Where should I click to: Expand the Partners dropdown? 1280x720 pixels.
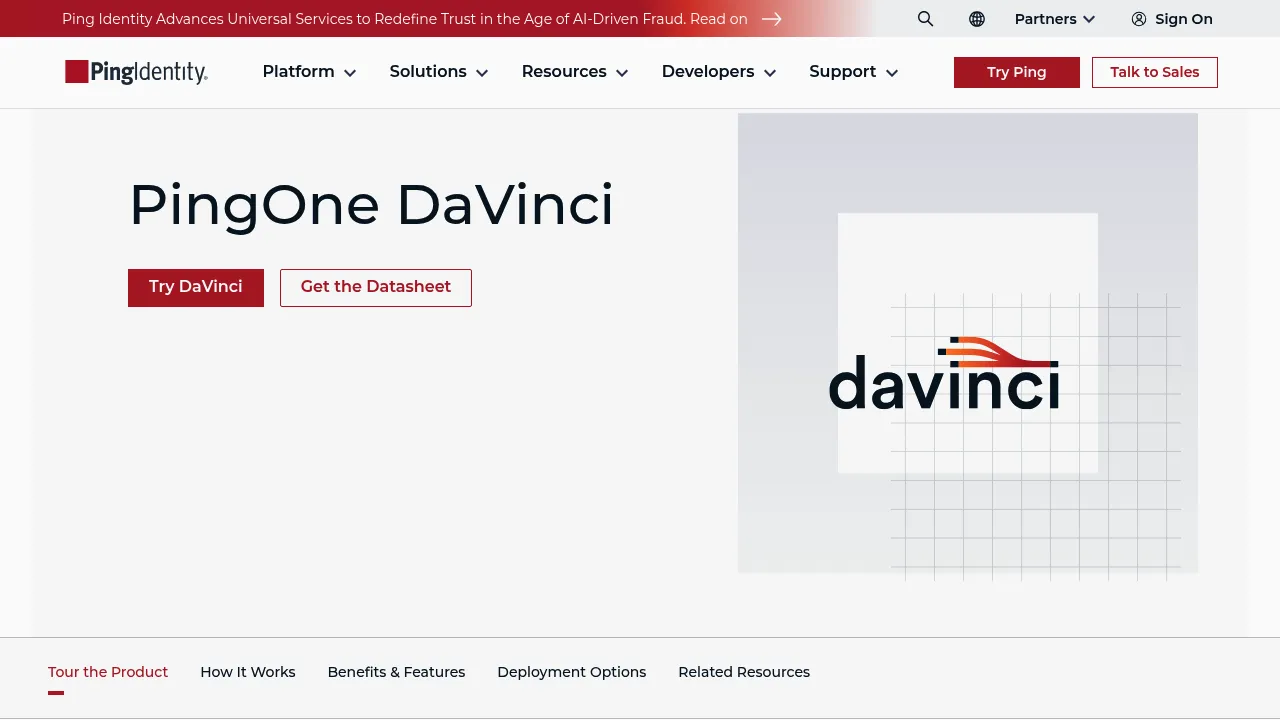point(1054,19)
